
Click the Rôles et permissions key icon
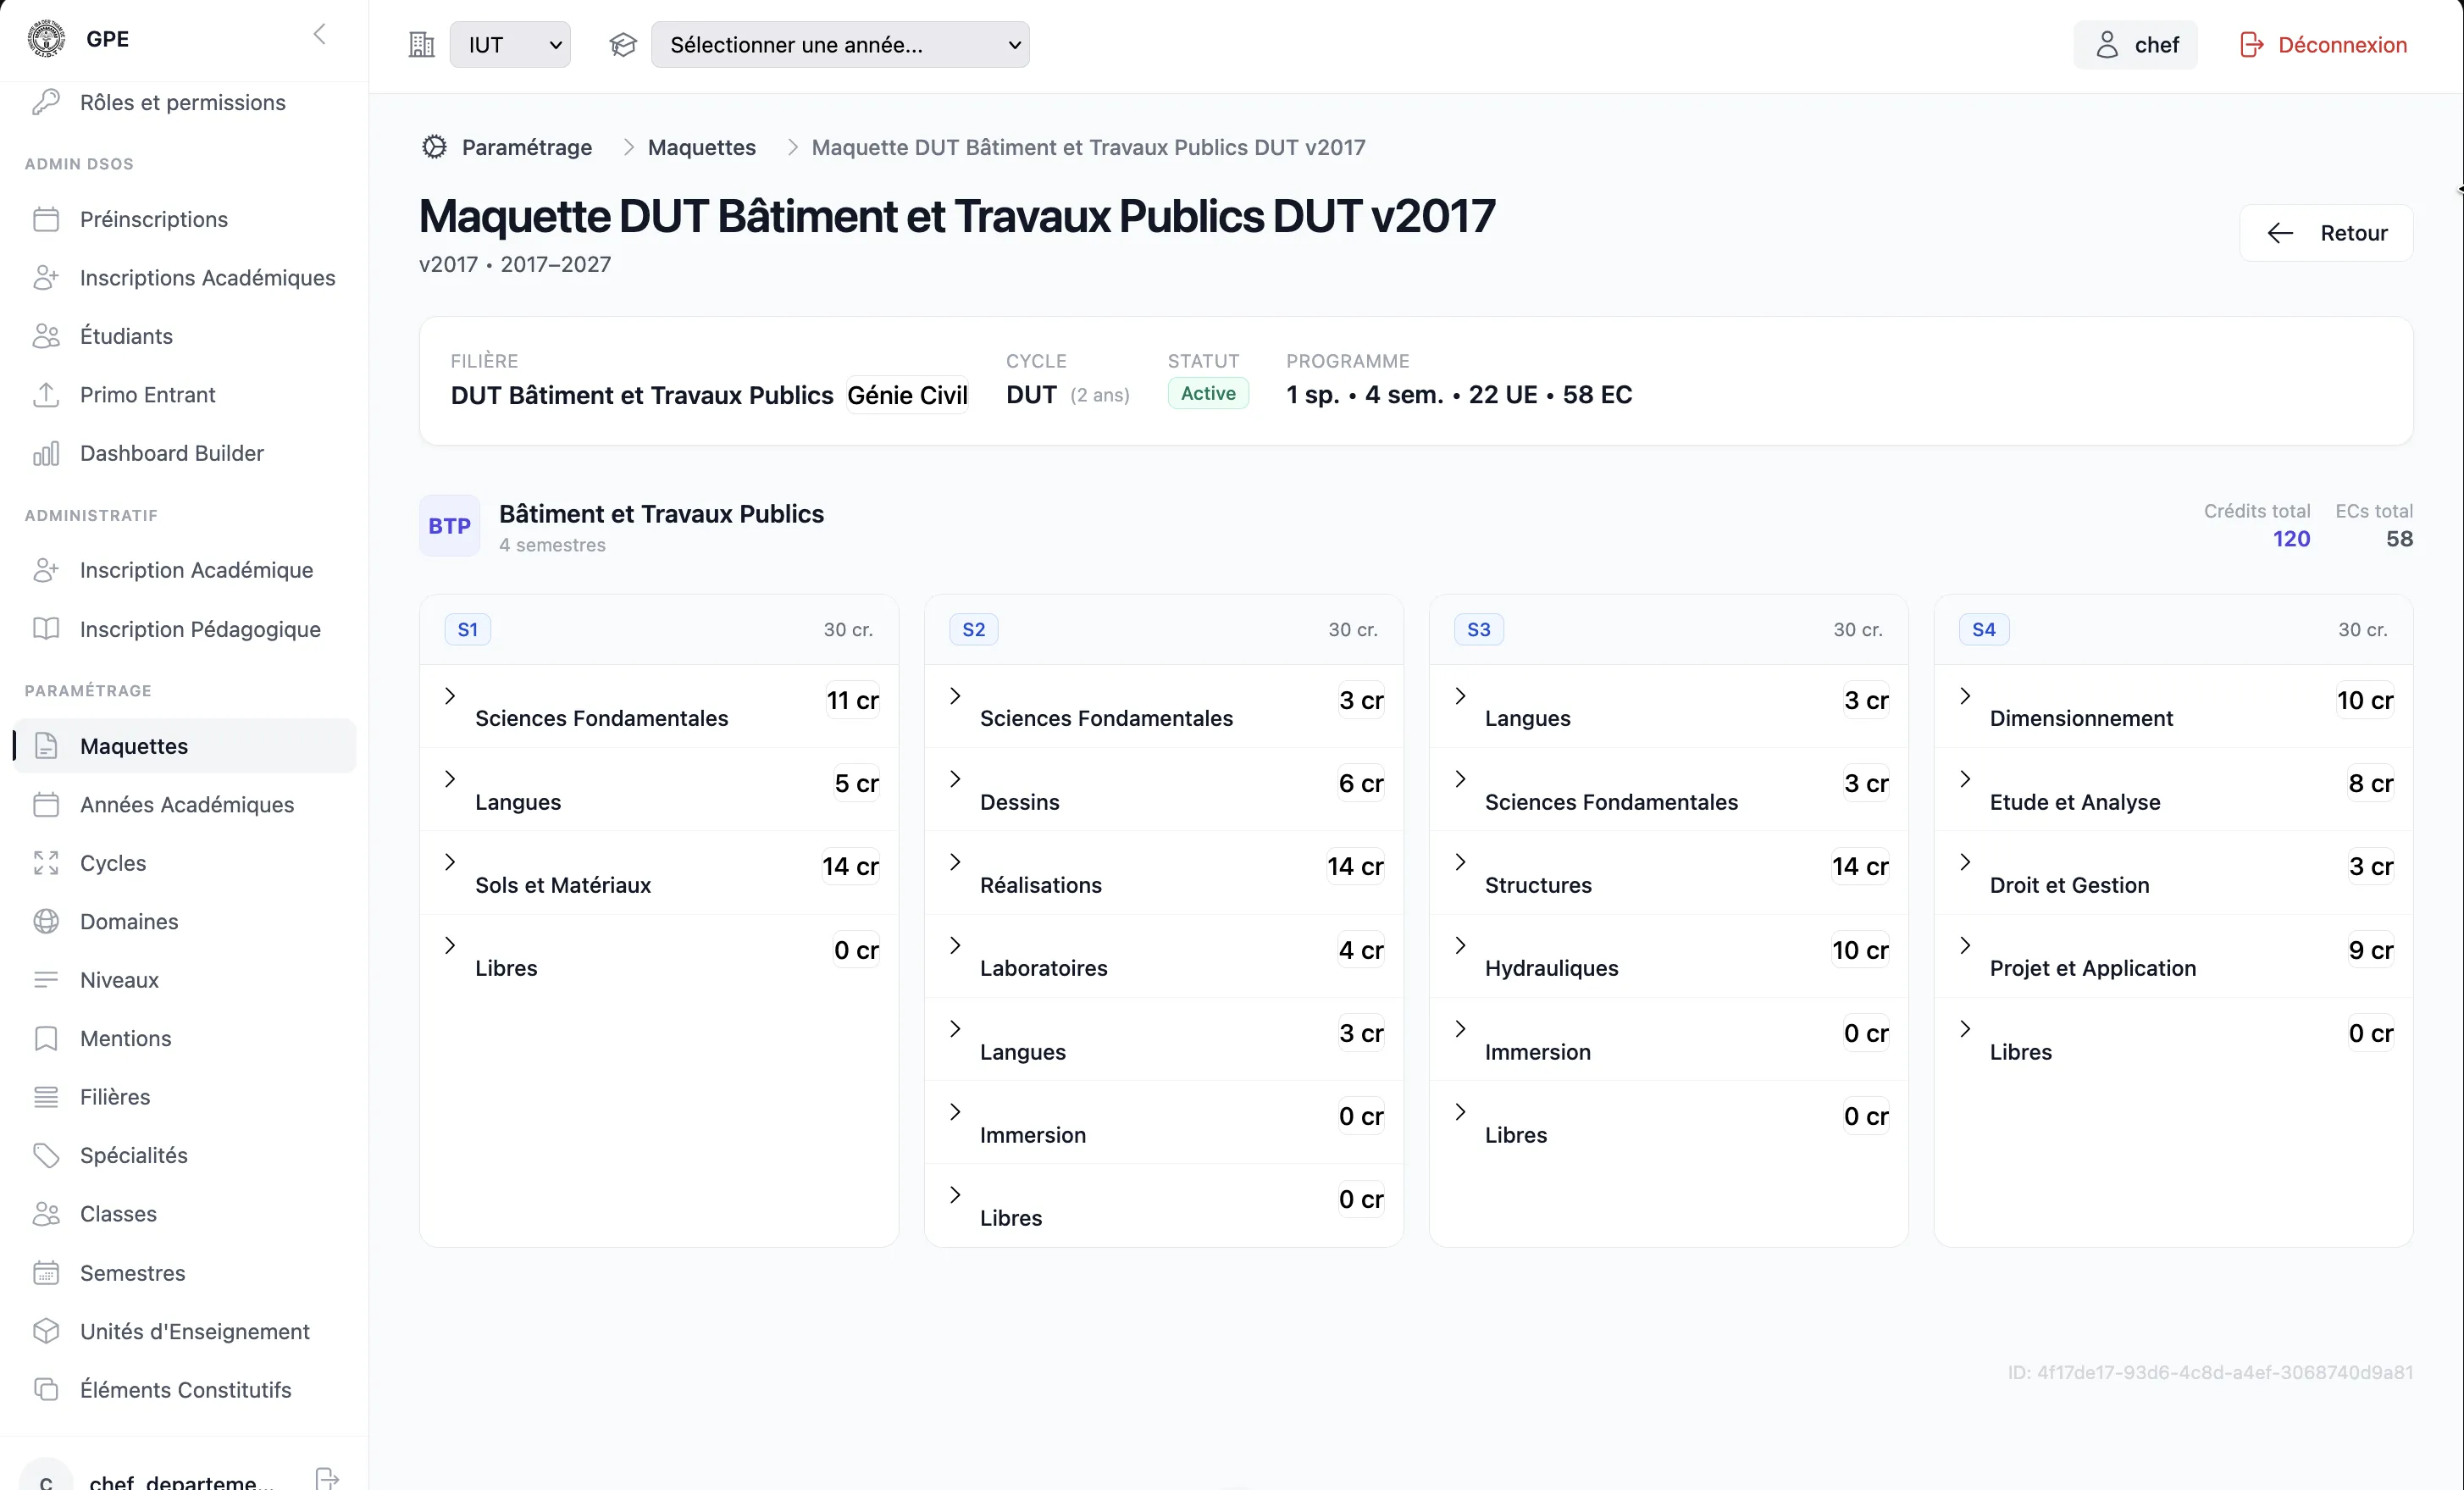point(46,102)
